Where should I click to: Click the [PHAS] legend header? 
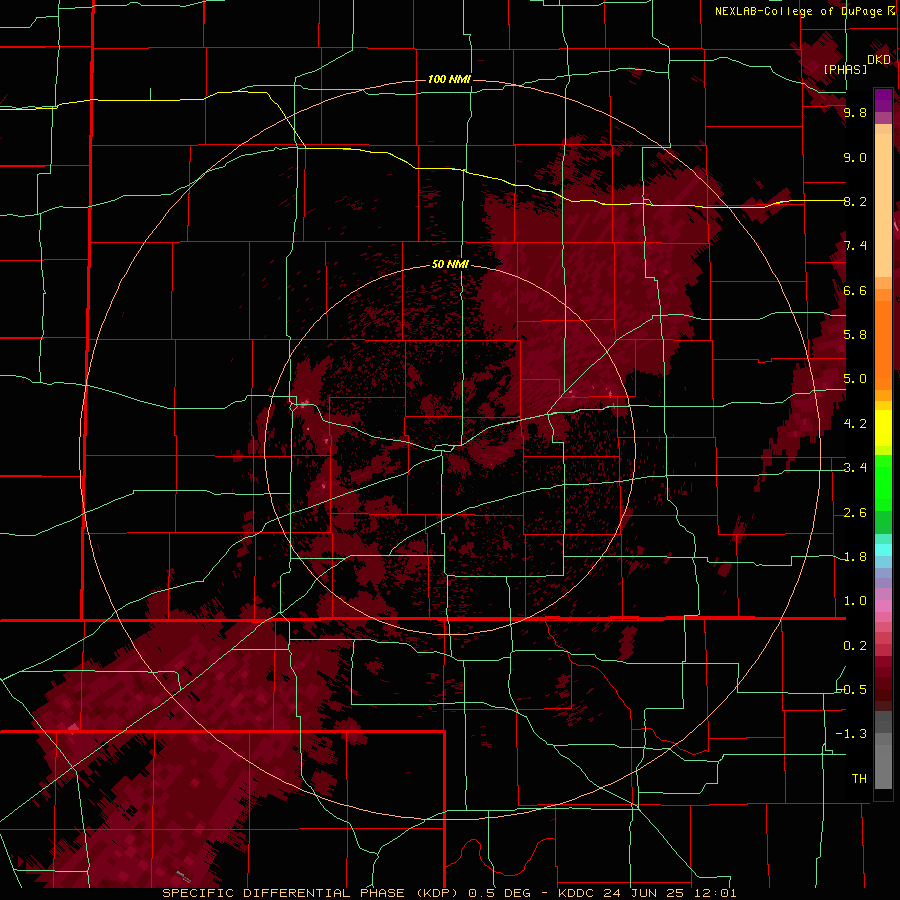pos(845,69)
